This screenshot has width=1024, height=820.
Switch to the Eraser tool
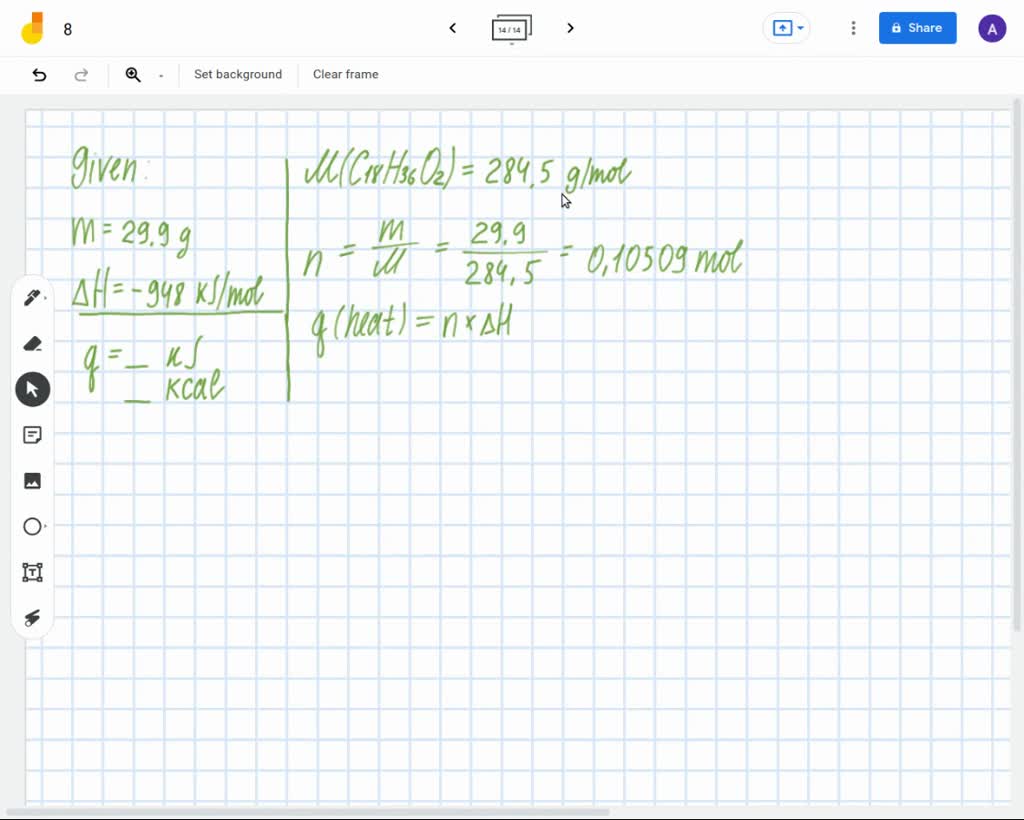coord(32,343)
